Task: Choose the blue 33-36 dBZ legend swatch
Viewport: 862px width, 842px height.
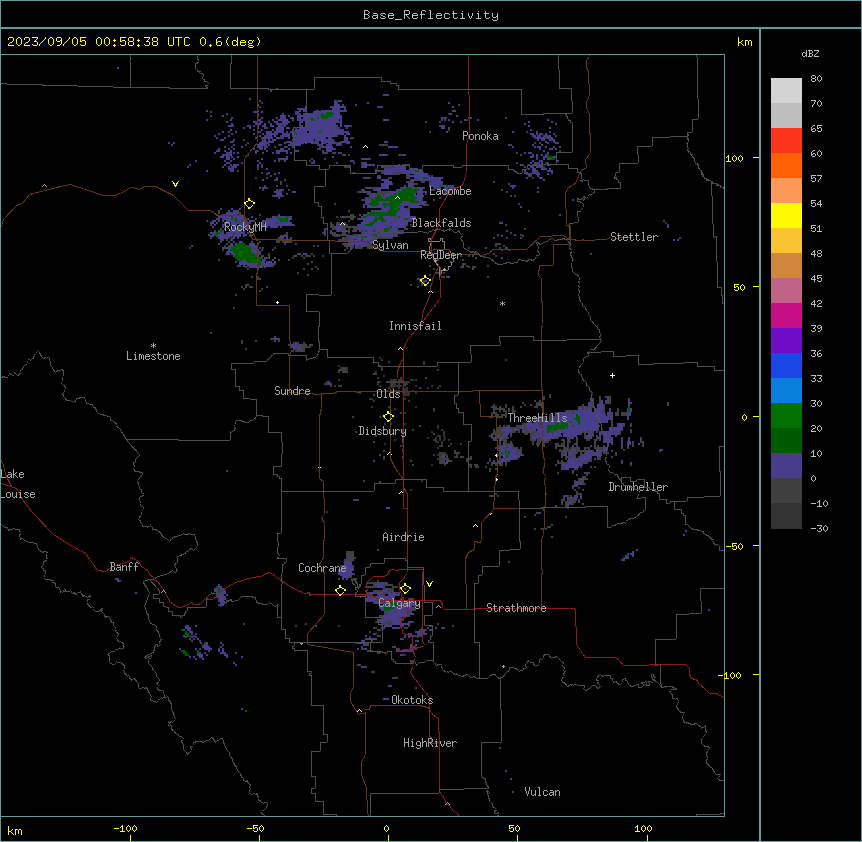Action: point(786,365)
